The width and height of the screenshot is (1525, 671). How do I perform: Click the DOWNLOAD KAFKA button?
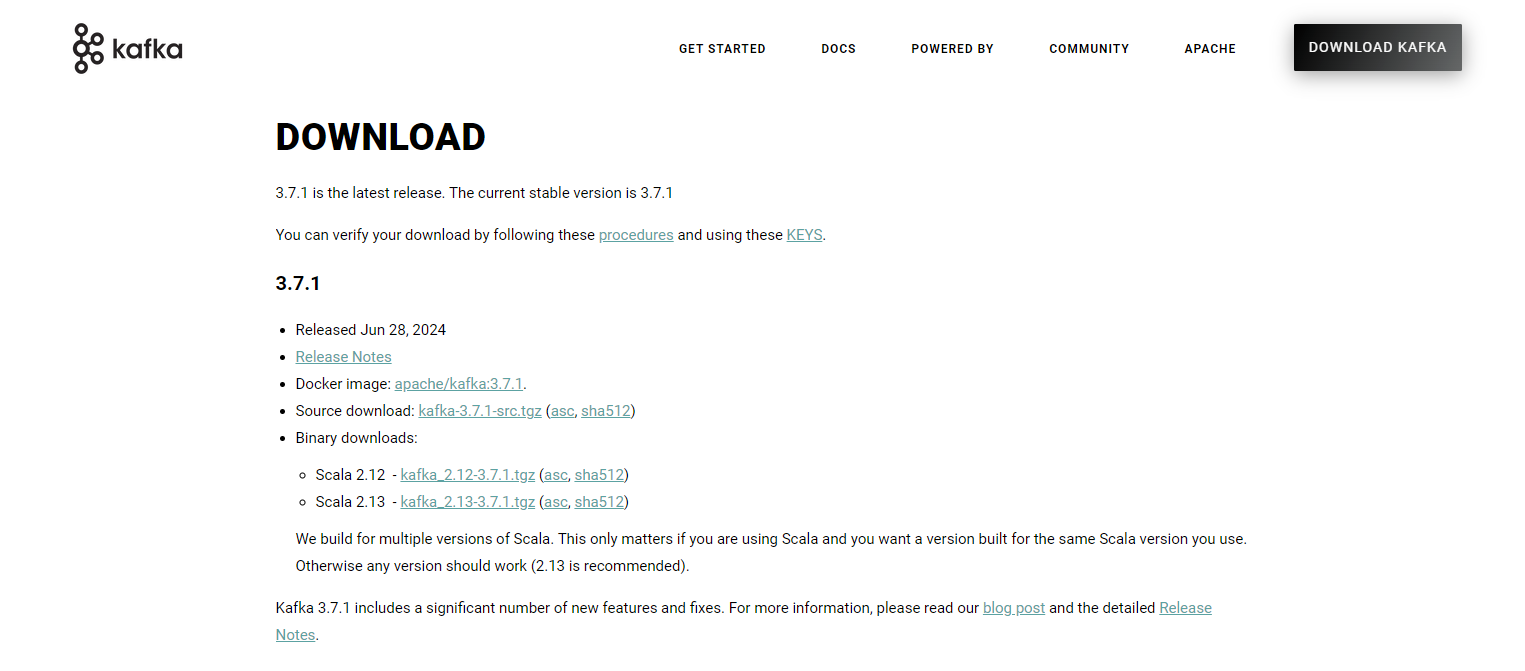pos(1377,47)
